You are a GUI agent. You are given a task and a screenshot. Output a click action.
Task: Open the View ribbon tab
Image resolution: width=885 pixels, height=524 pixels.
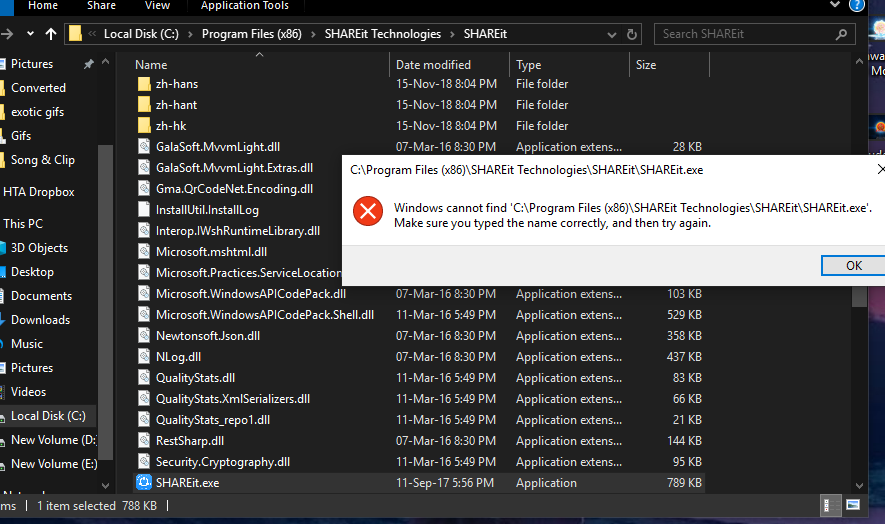tap(157, 6)
